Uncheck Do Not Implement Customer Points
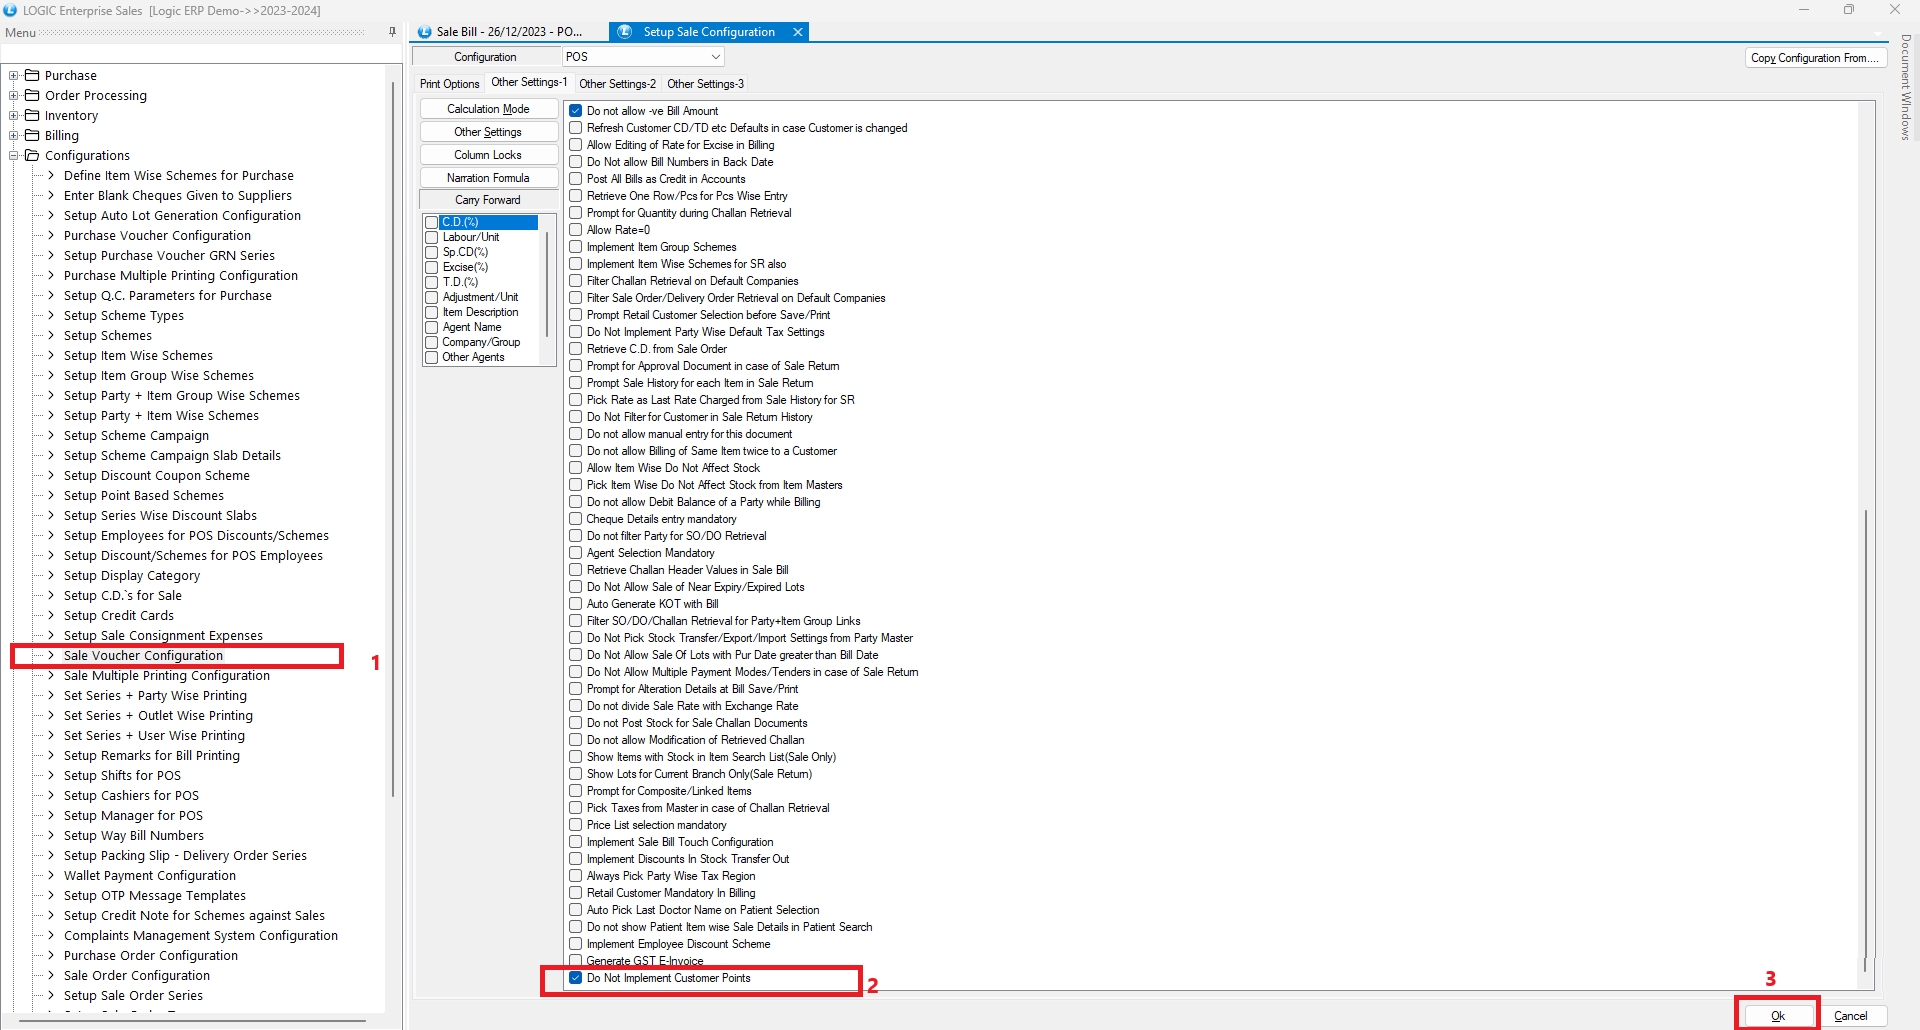Viewport: 1920px width, 1030px height. click(576, 978)
